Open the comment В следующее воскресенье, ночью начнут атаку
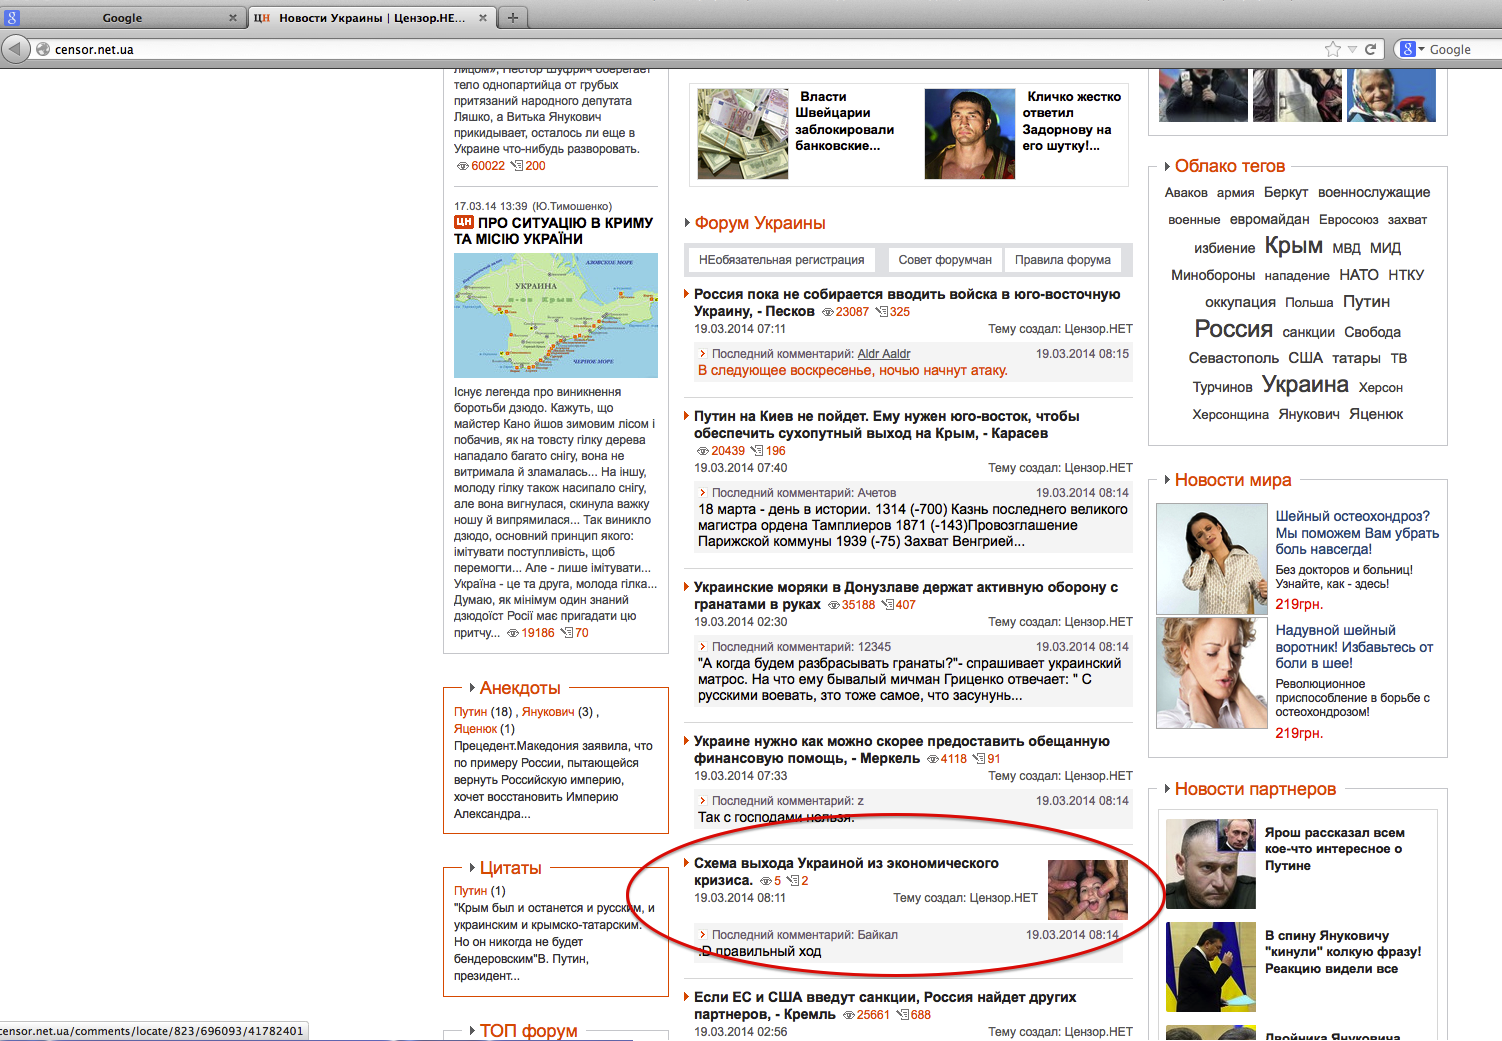The width and height of the screenshot is (1502, 1041). (x=853, y=370)
